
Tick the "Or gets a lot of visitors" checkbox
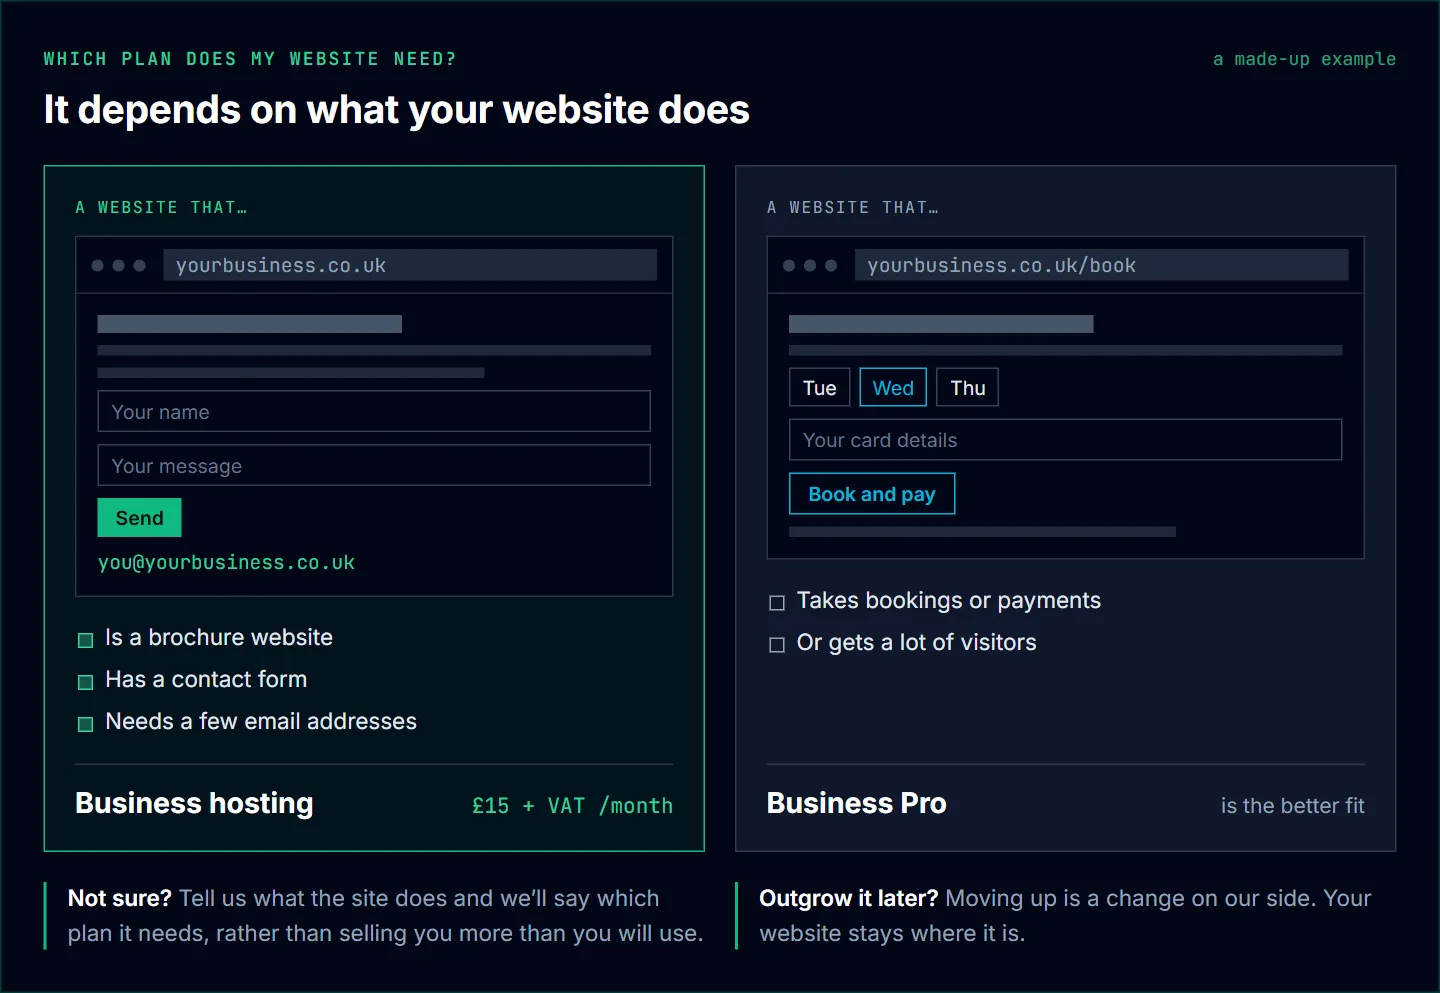point(777,645)
